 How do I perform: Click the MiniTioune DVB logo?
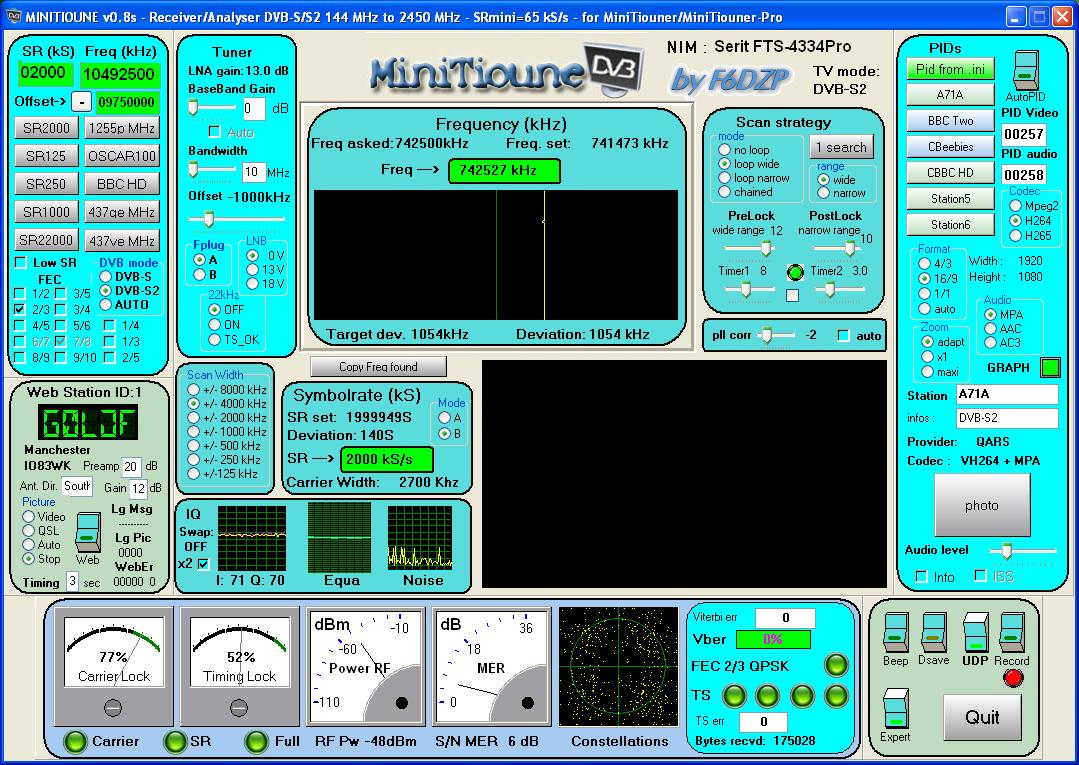(x=508, y=70)
